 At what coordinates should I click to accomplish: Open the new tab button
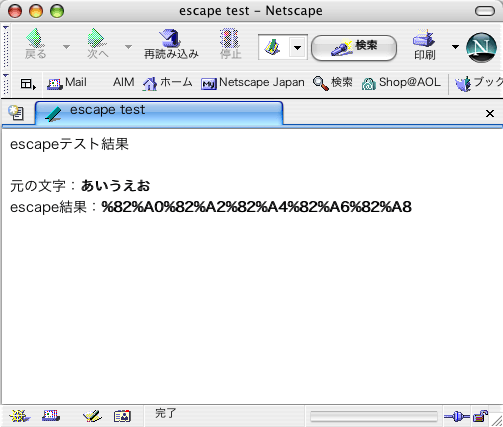[x=16, y=113]
